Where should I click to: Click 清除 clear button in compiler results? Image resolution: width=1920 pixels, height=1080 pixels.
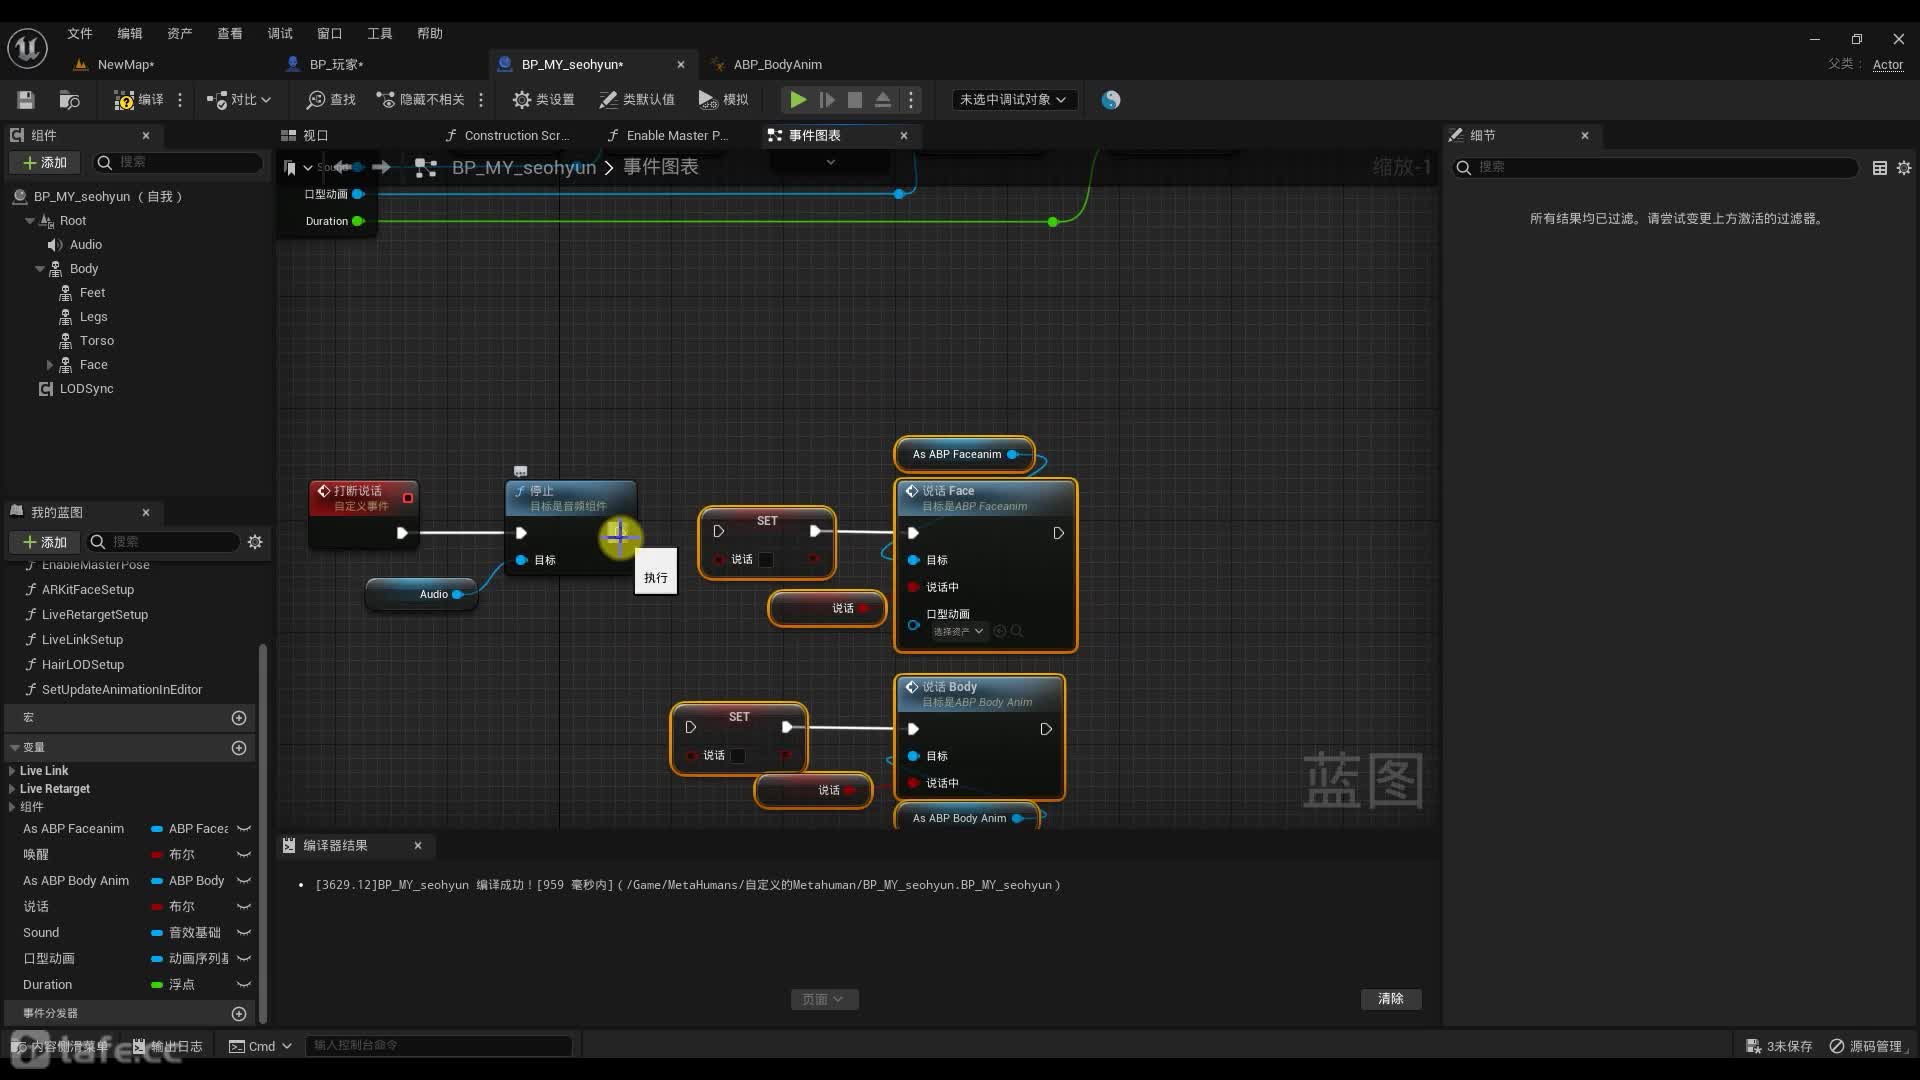(x=1391, y=998)
